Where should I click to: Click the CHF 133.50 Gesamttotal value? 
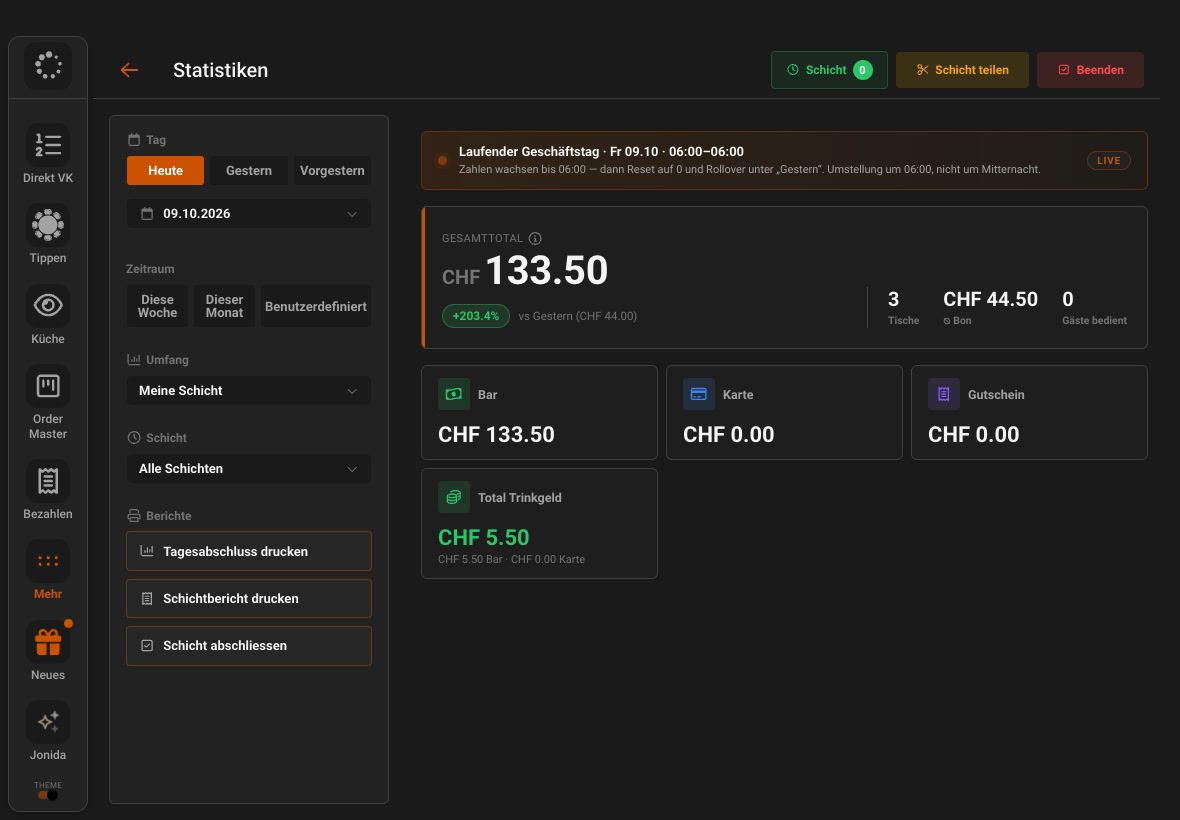point(525,270)
